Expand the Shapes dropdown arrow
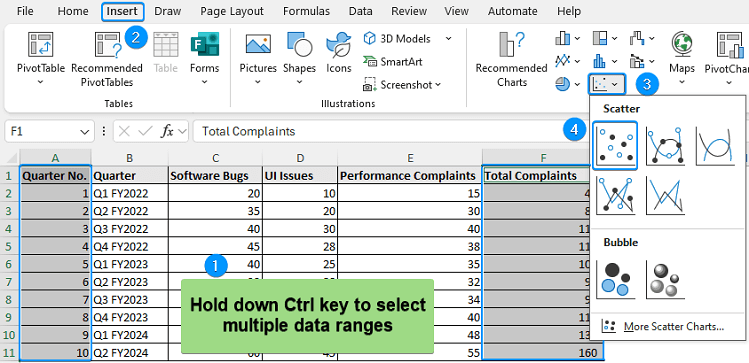 299,82
